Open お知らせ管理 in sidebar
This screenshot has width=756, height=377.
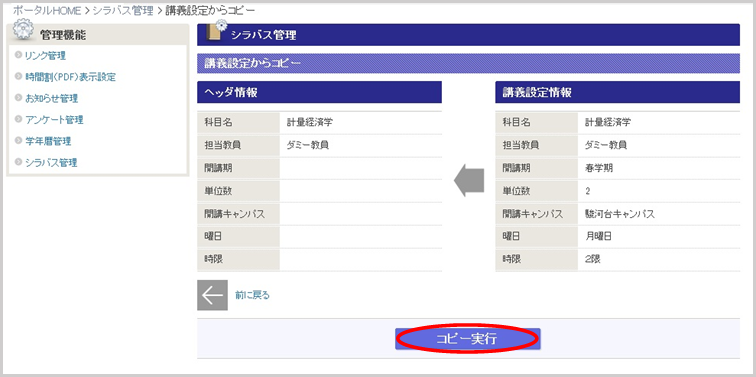52,99
